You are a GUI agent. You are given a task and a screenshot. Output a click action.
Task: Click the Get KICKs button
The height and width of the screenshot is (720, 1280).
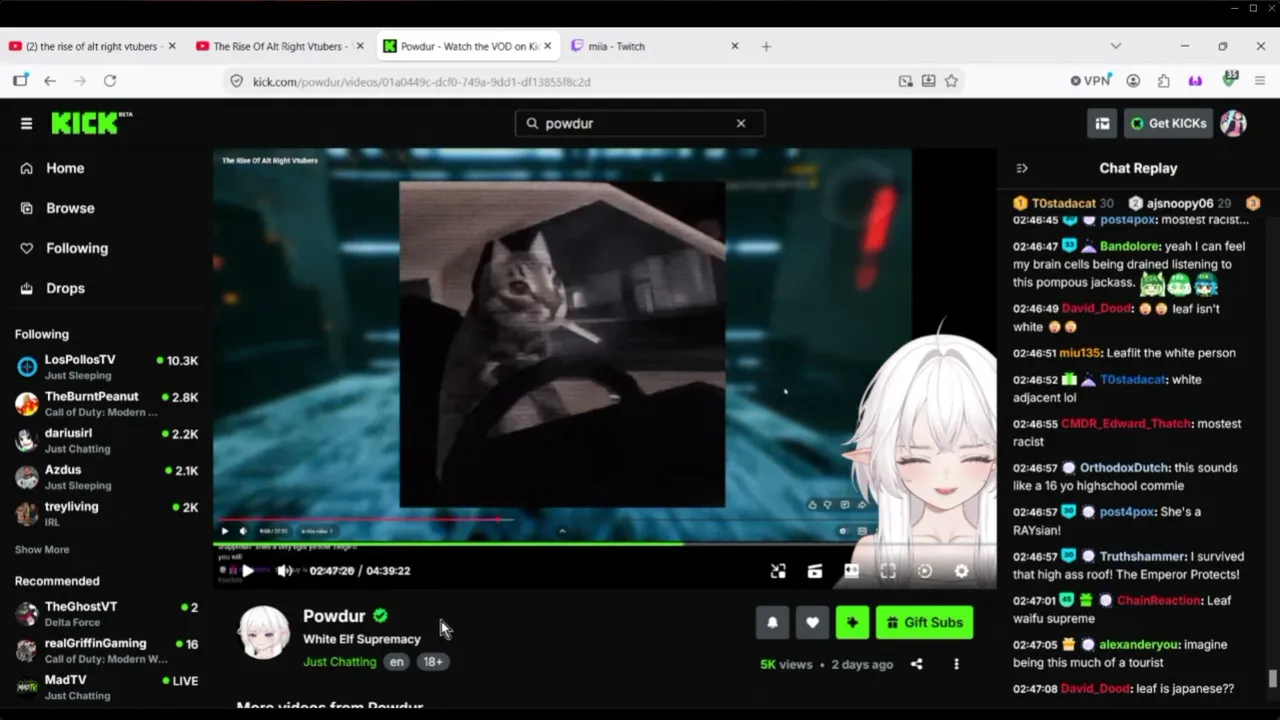click(x=1168, y=123)
